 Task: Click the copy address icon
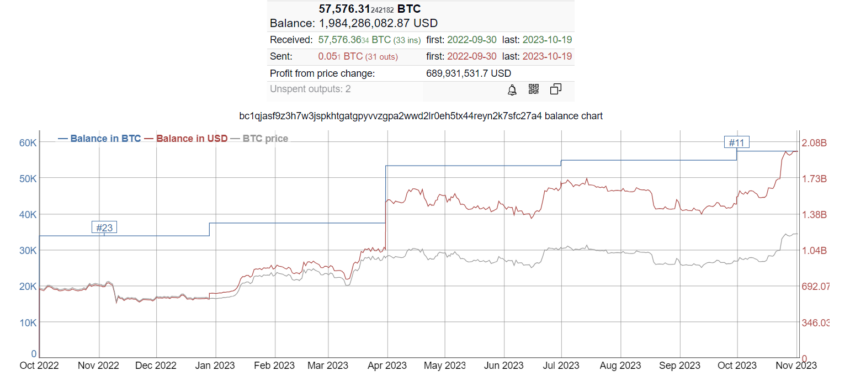point(556,89)
